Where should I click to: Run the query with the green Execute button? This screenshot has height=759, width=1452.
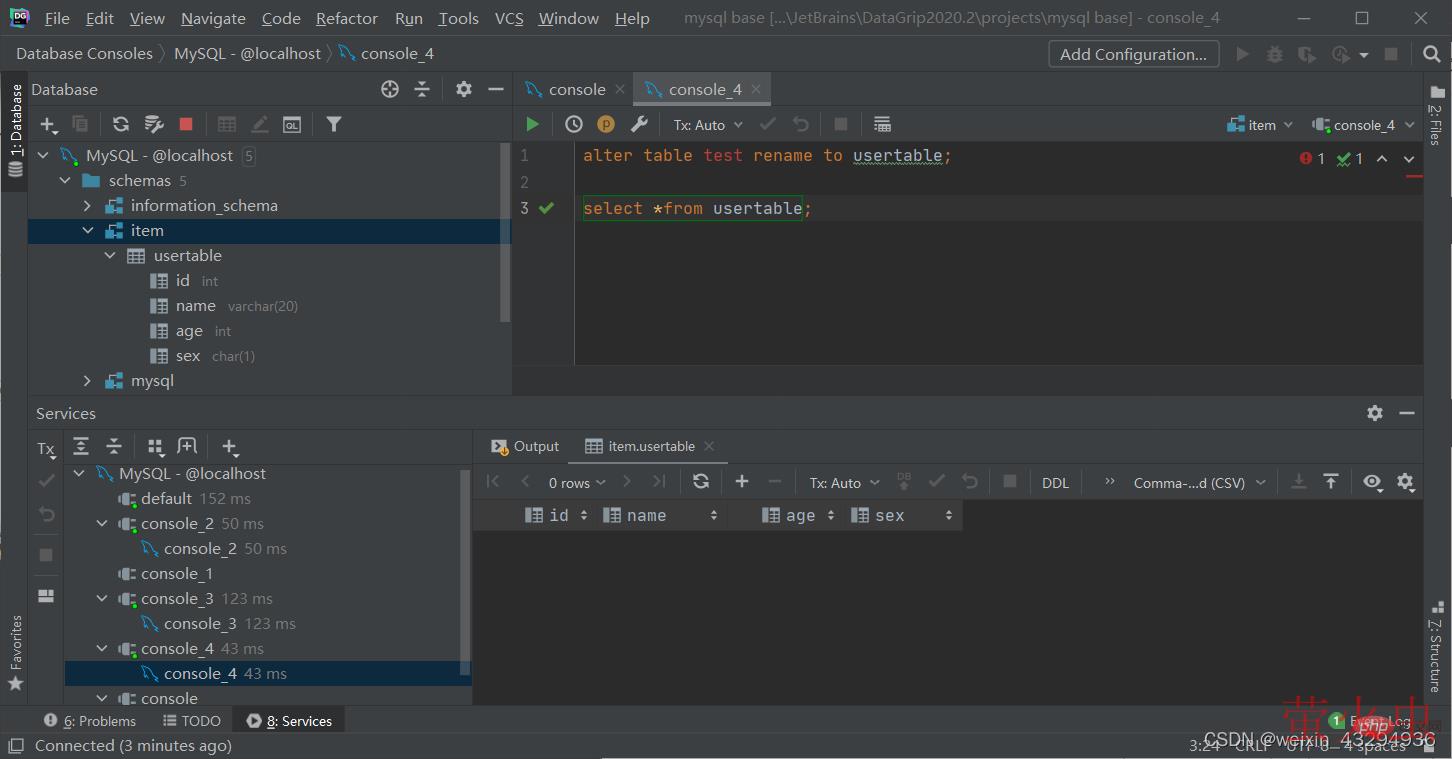coord(532,124)
